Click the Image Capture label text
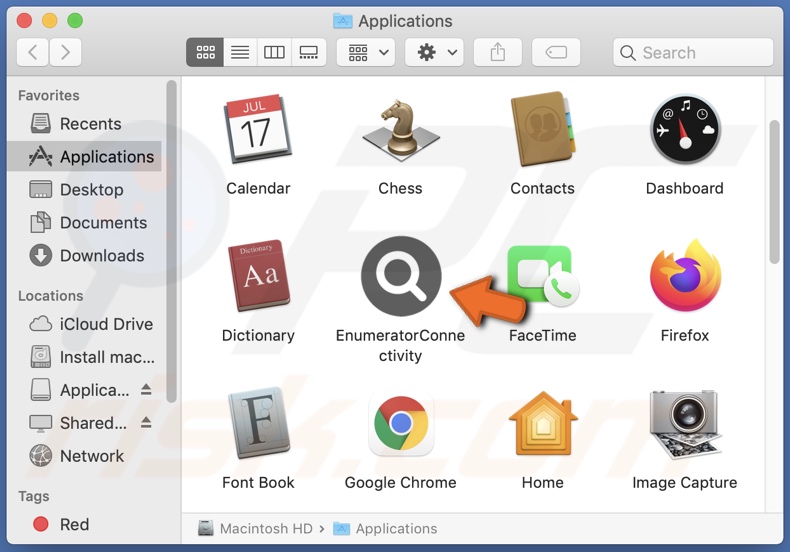790x552 pixels. 685,482
